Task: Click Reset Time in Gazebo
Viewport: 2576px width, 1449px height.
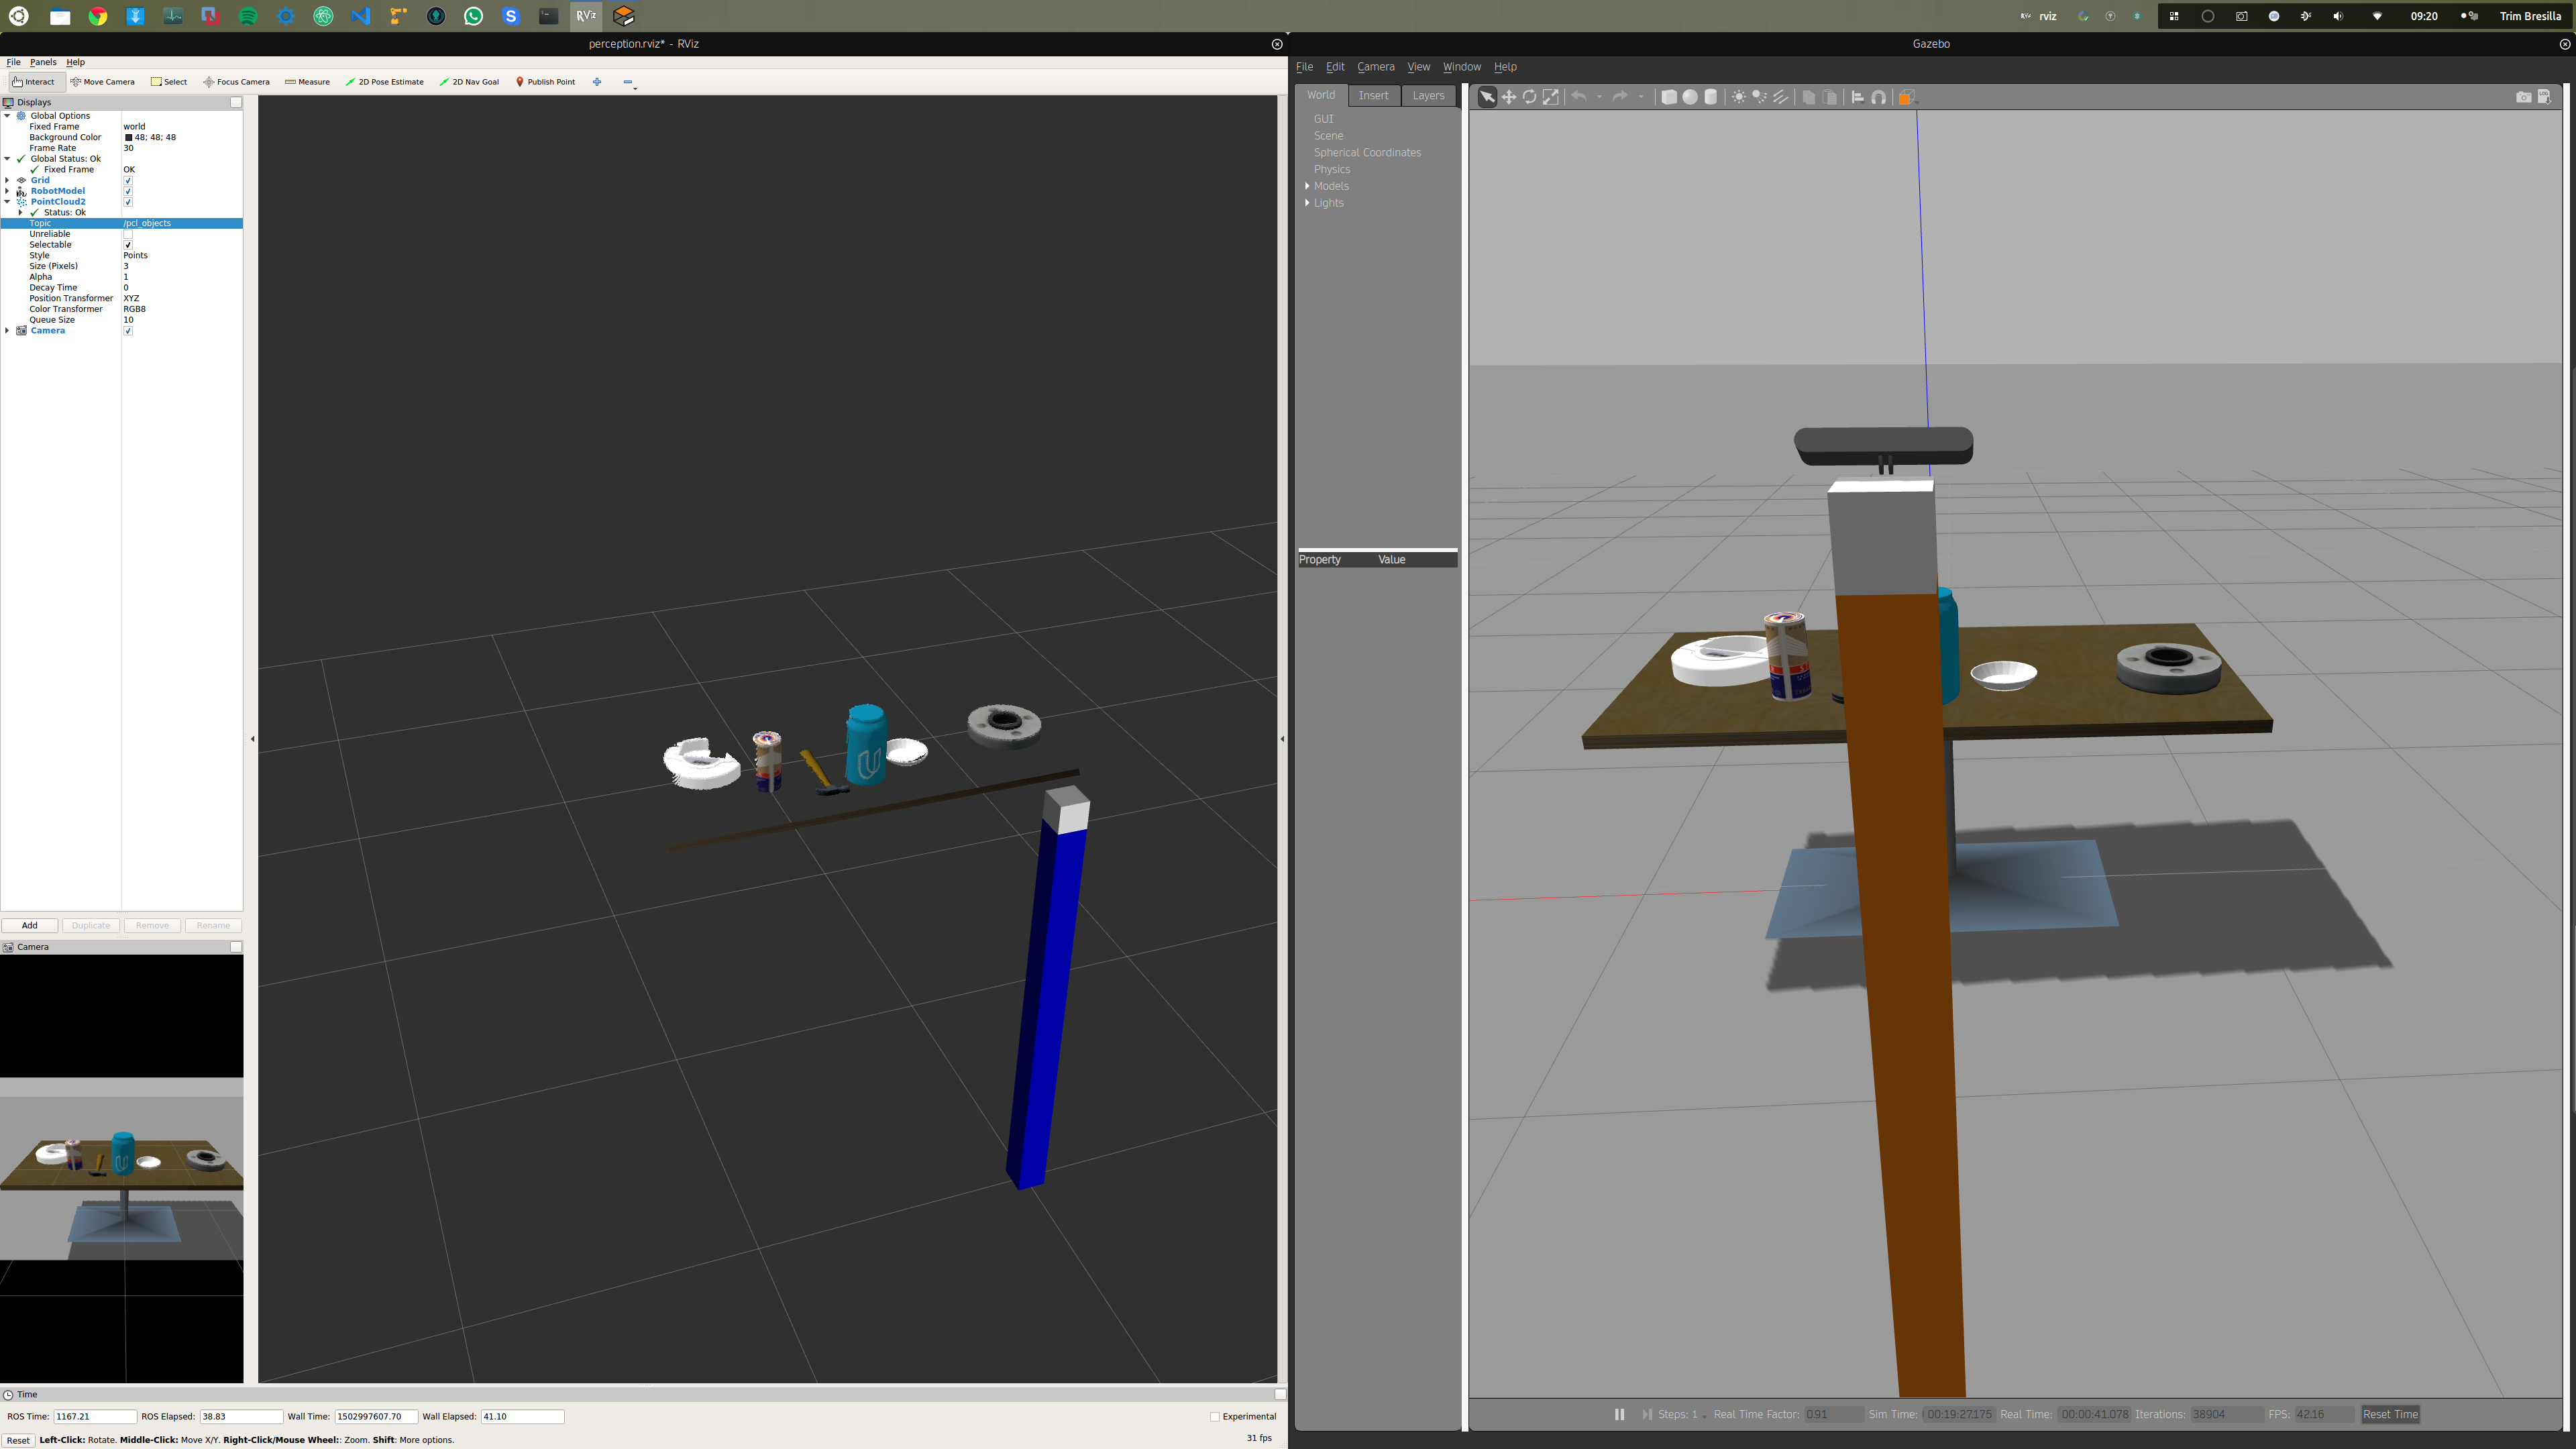Action: click(x=2390, y=1414)
